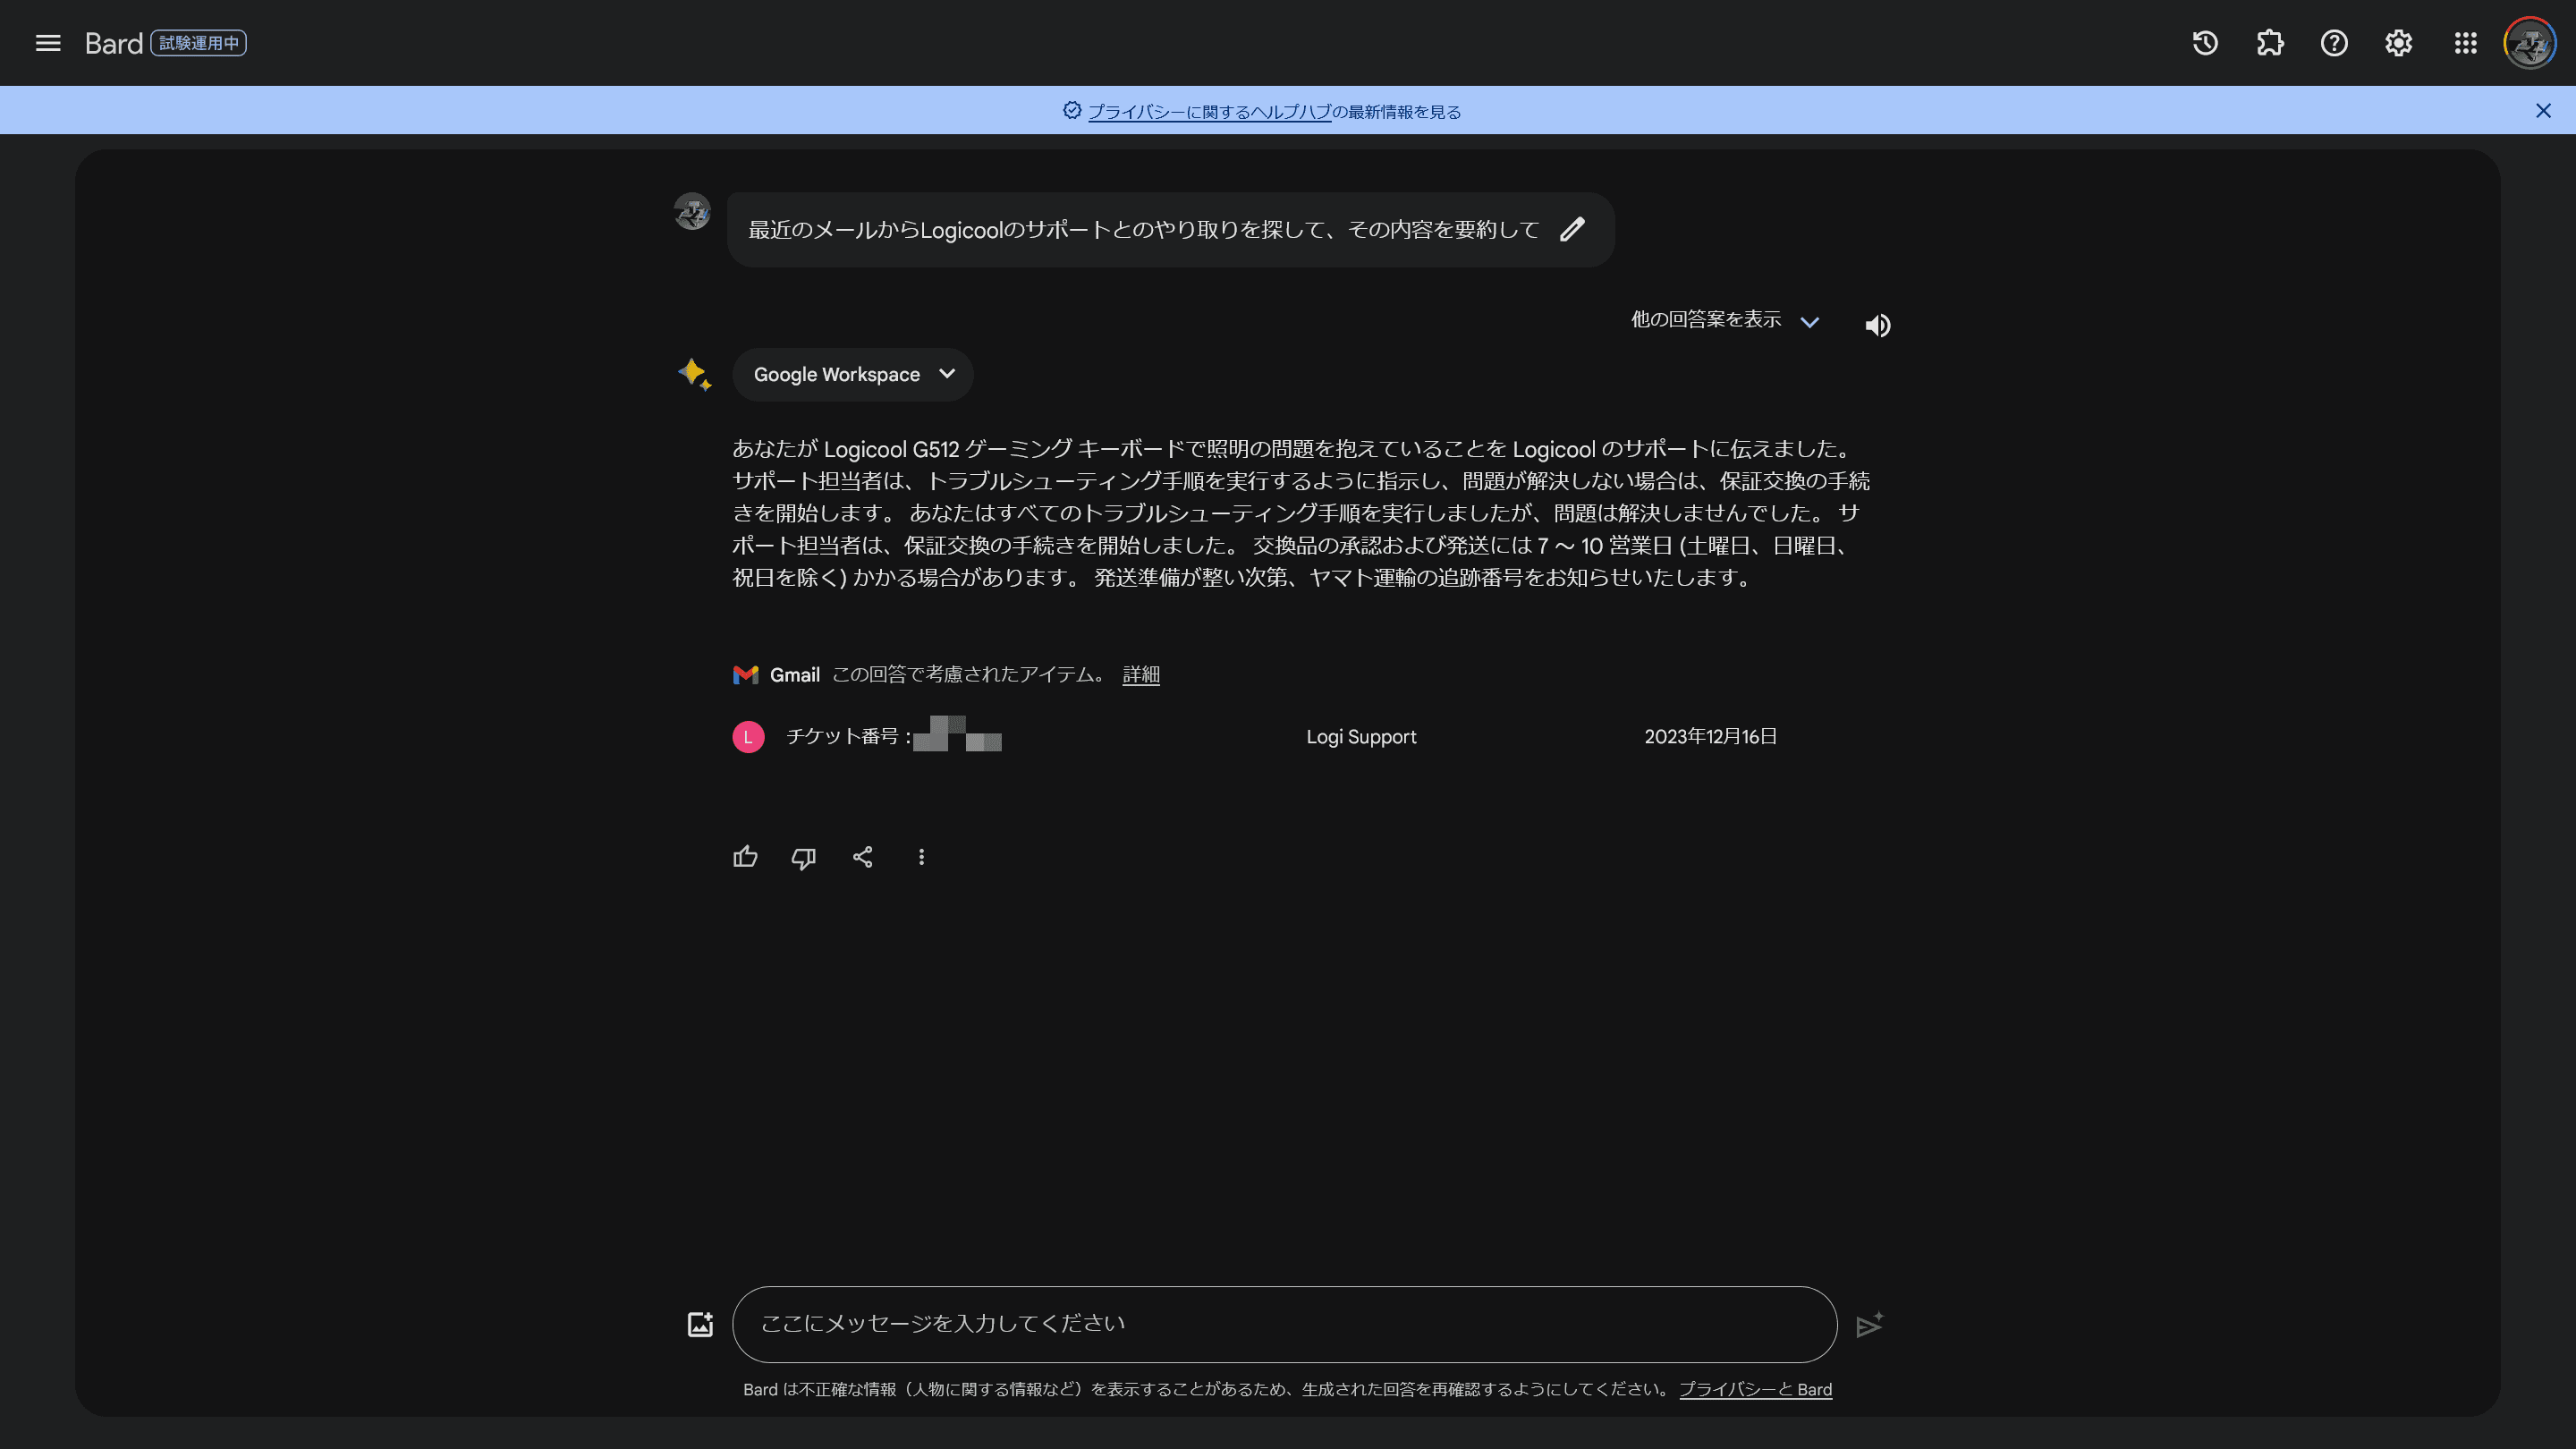The width and height of the screenshot is (2576, 1449).
Task: Click the Bard response summary paragraph
Action: coord(1300,513)
